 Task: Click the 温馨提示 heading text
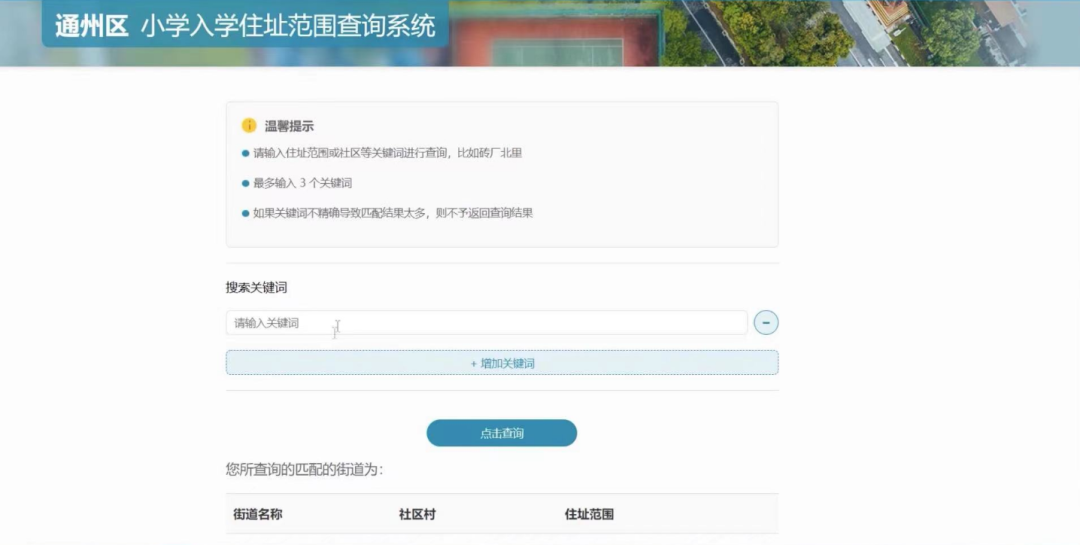click(x=289, y=126)
